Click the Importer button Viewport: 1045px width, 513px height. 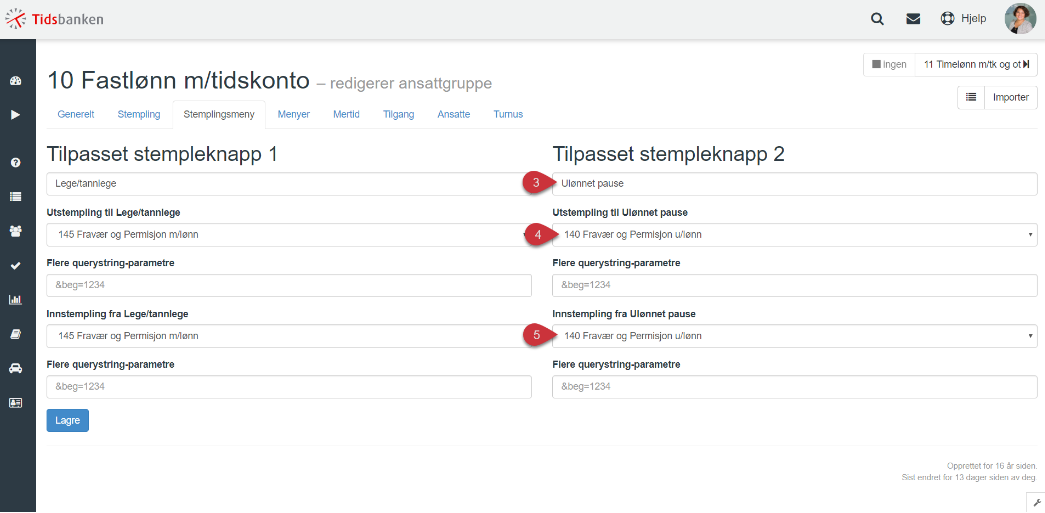pyautogui.click(x=1010, y=97)
